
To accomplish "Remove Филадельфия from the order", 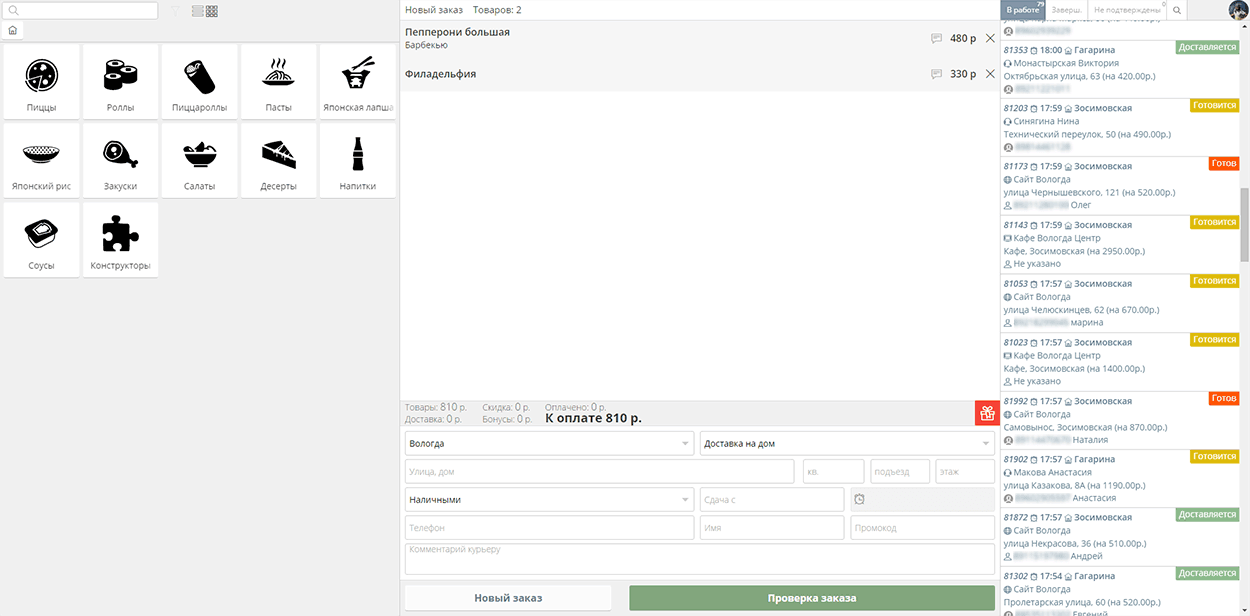I will [x=990, y=74].
